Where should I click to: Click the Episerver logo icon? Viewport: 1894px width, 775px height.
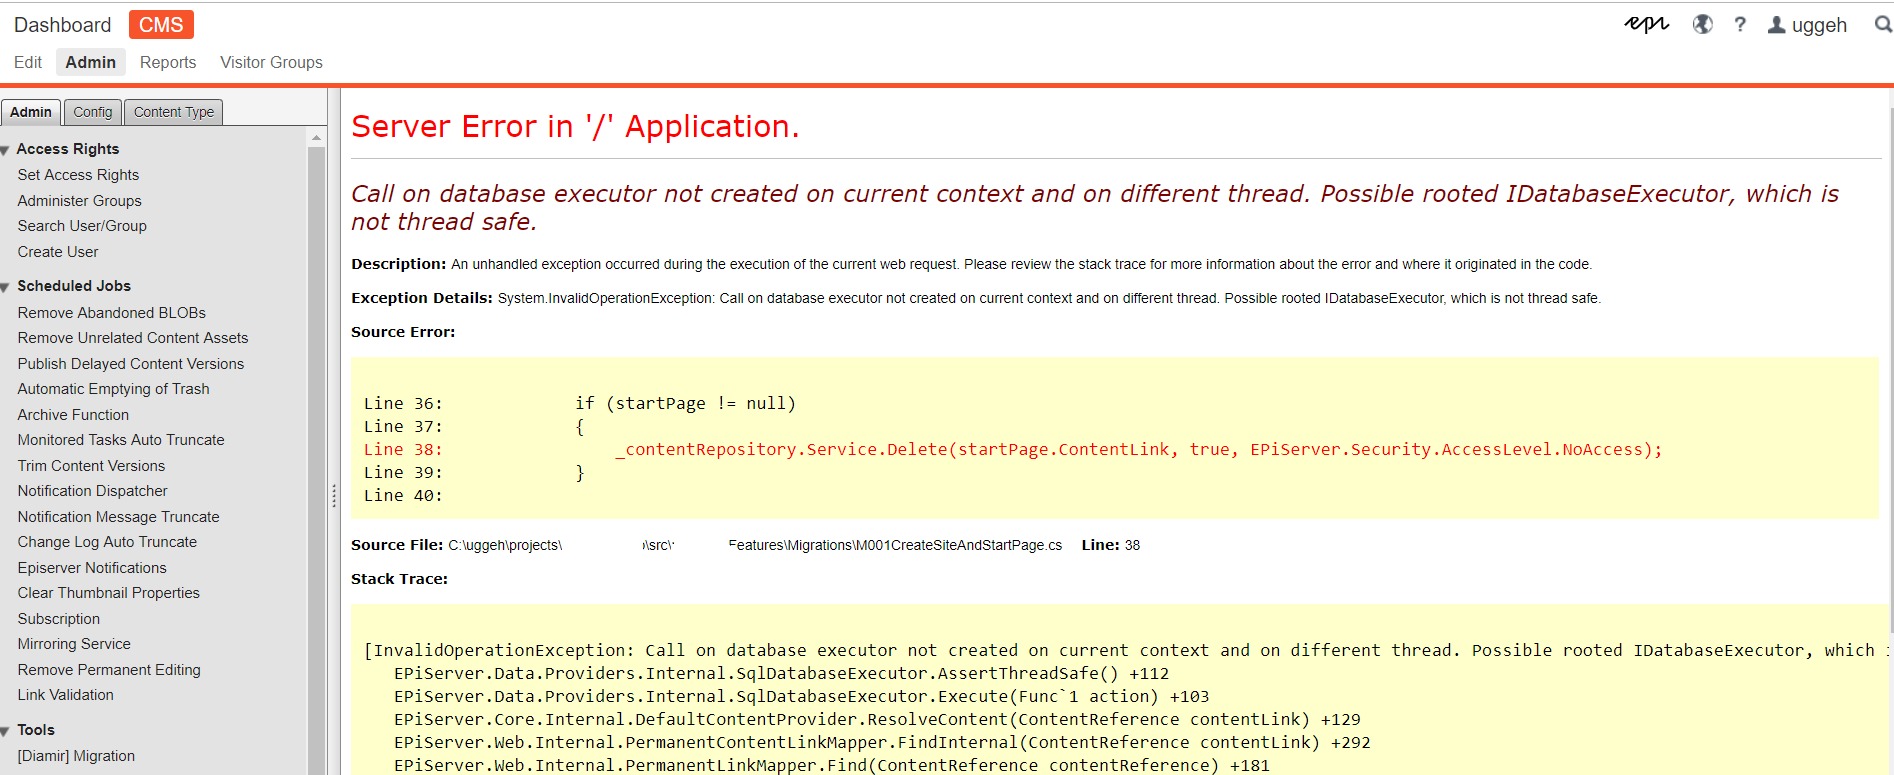tap(1646, 25)
